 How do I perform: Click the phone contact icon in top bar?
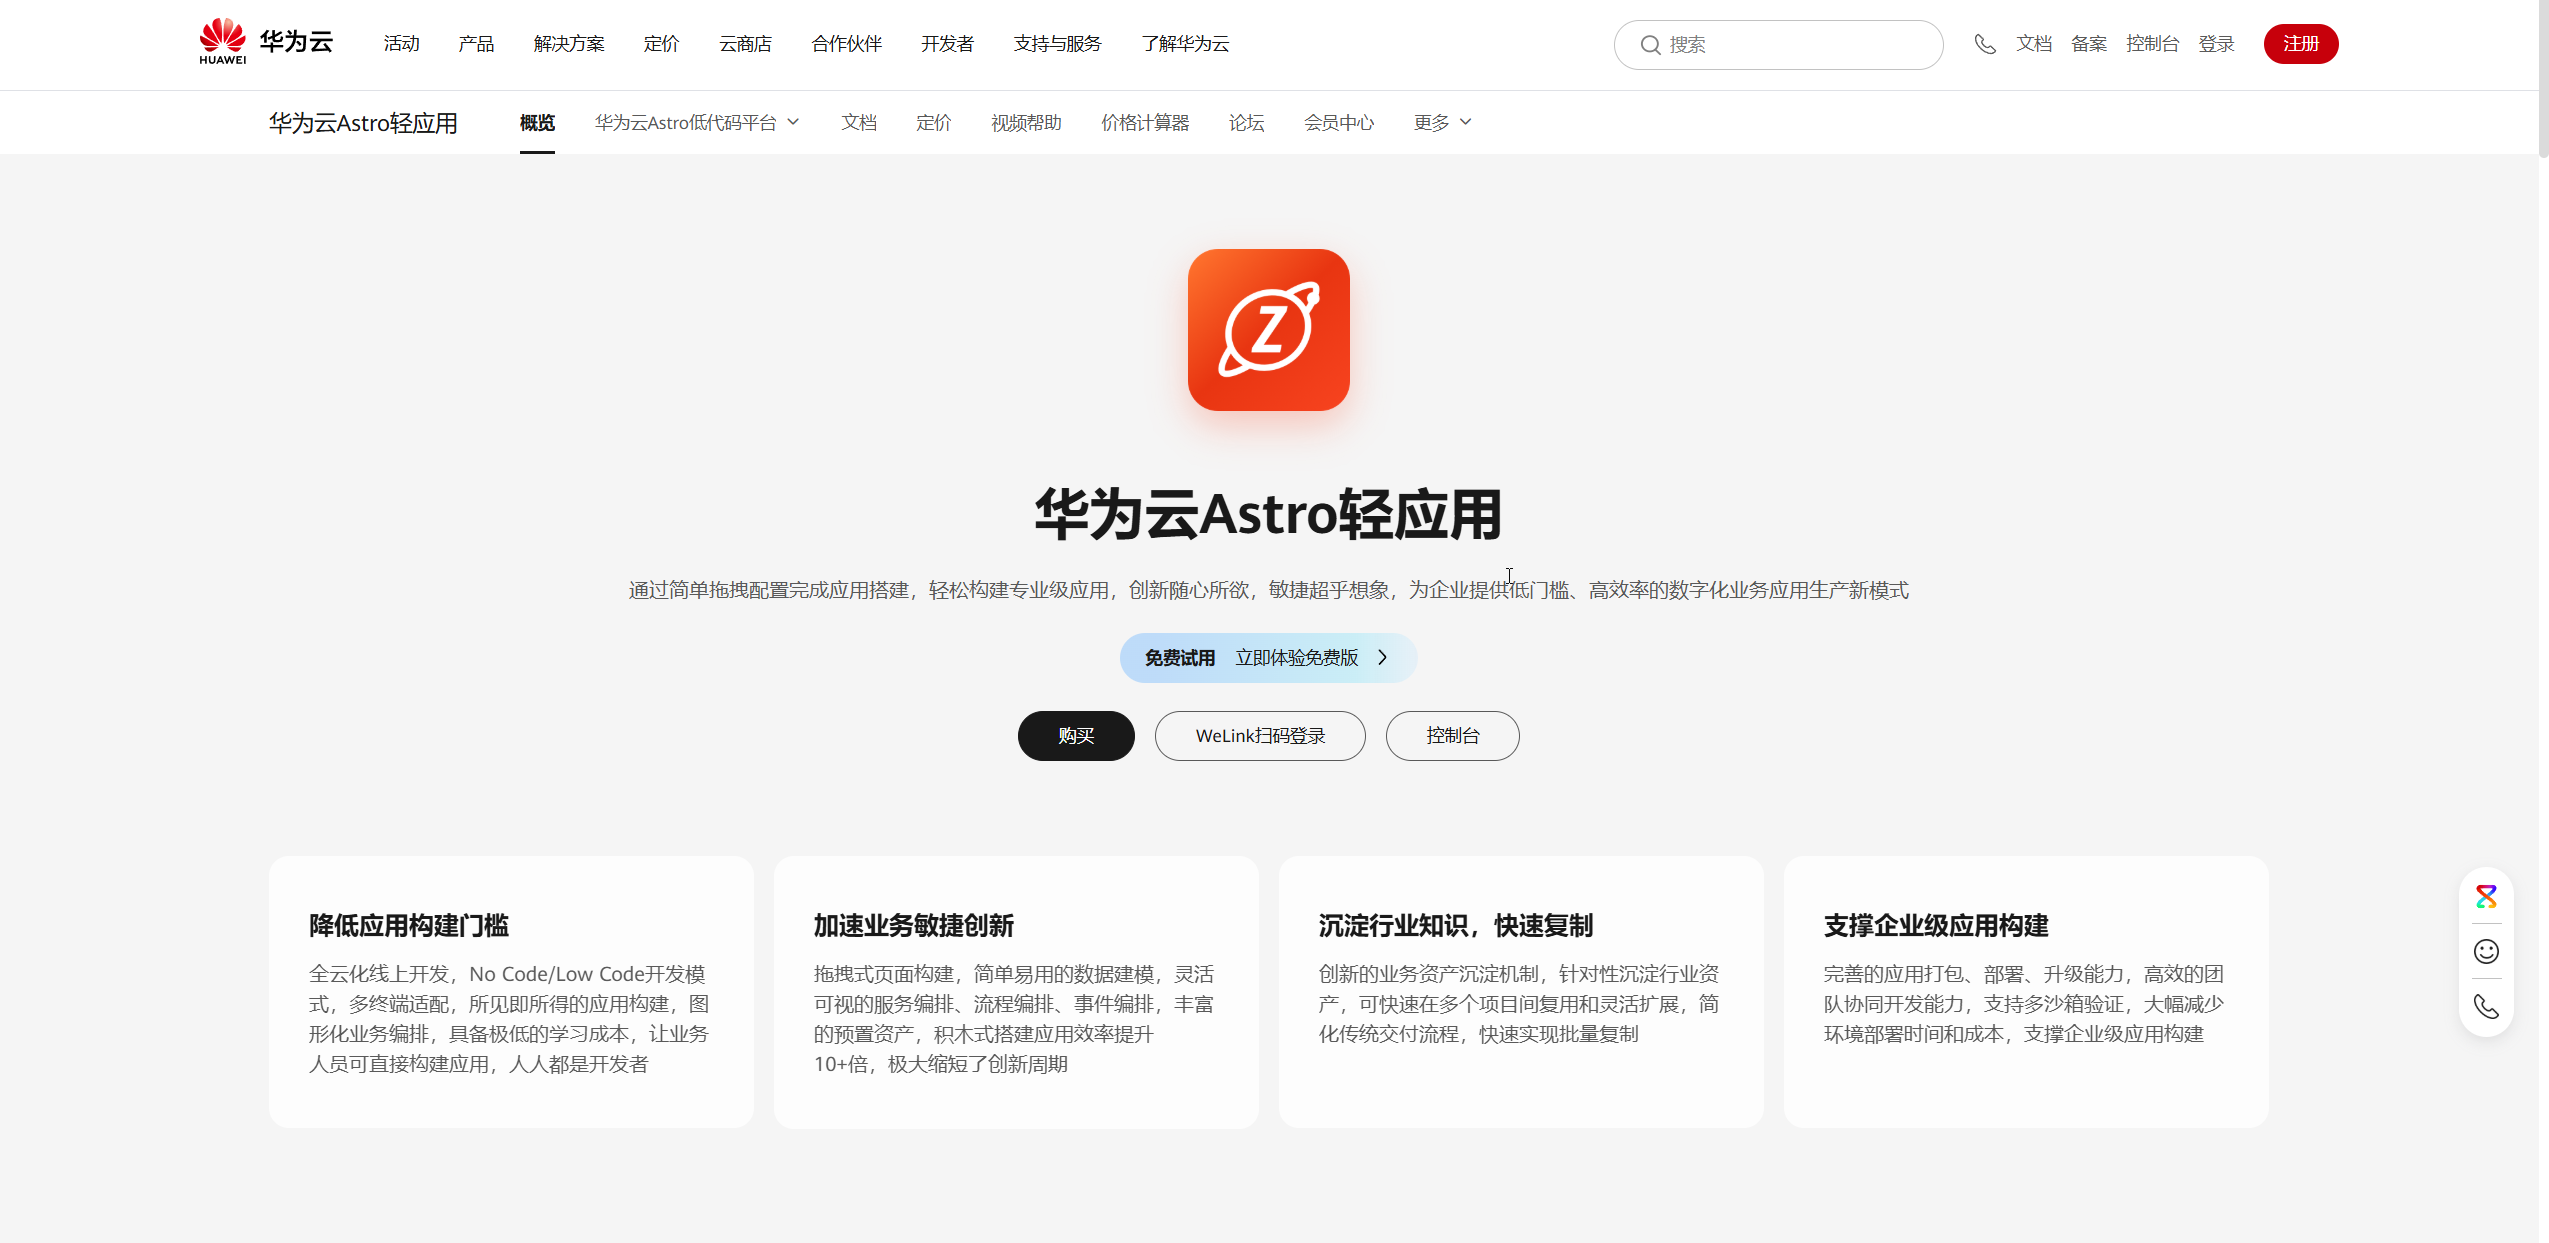tap(1985, 44)
